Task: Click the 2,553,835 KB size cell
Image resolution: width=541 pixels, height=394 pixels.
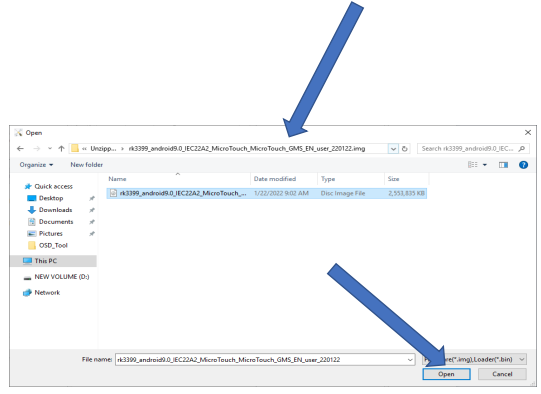Action: 406,194
